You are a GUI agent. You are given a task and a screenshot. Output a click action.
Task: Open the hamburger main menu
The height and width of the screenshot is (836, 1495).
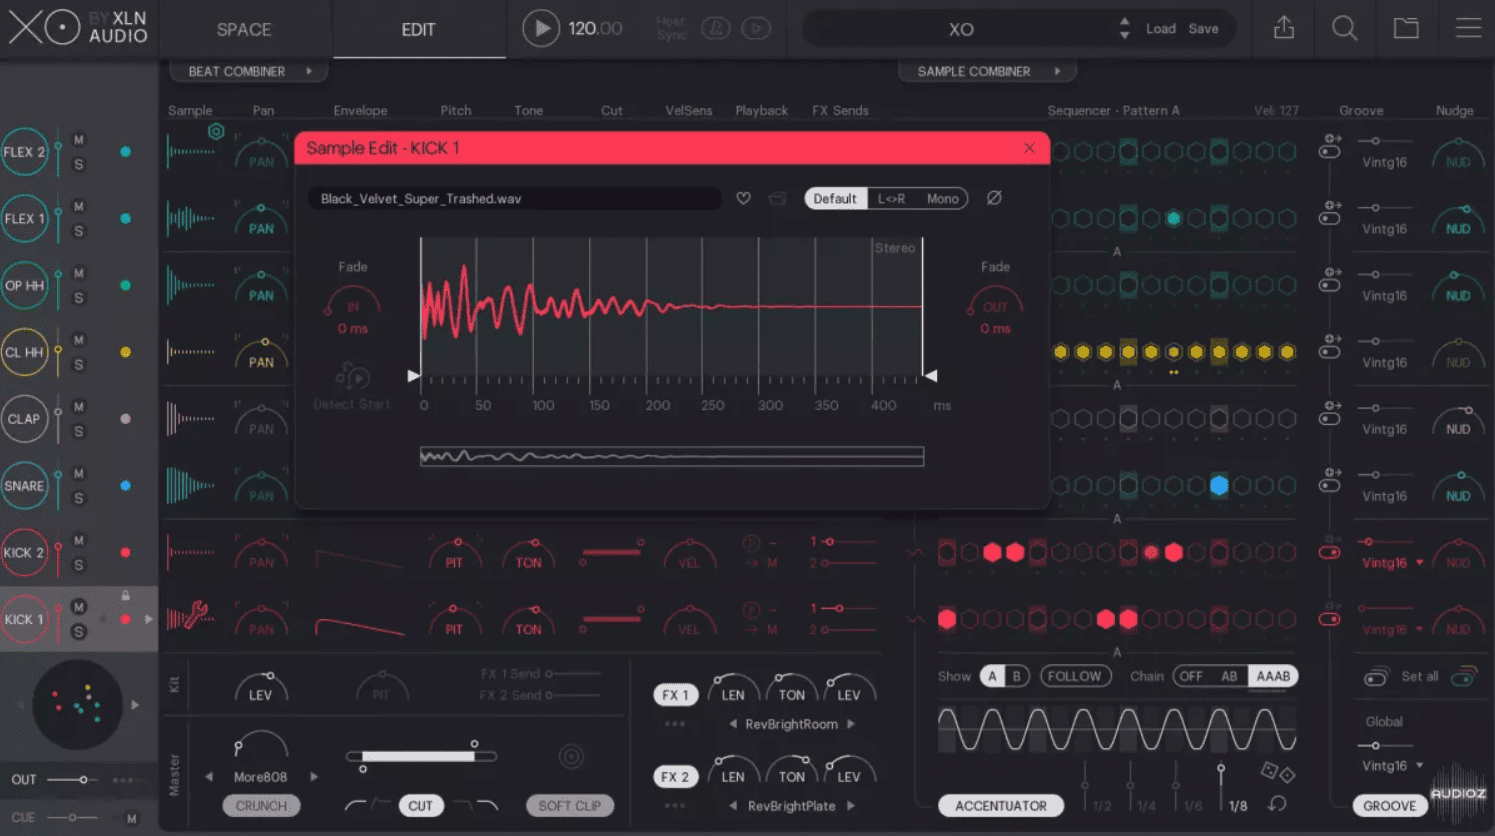click(x=1468, y=28)
